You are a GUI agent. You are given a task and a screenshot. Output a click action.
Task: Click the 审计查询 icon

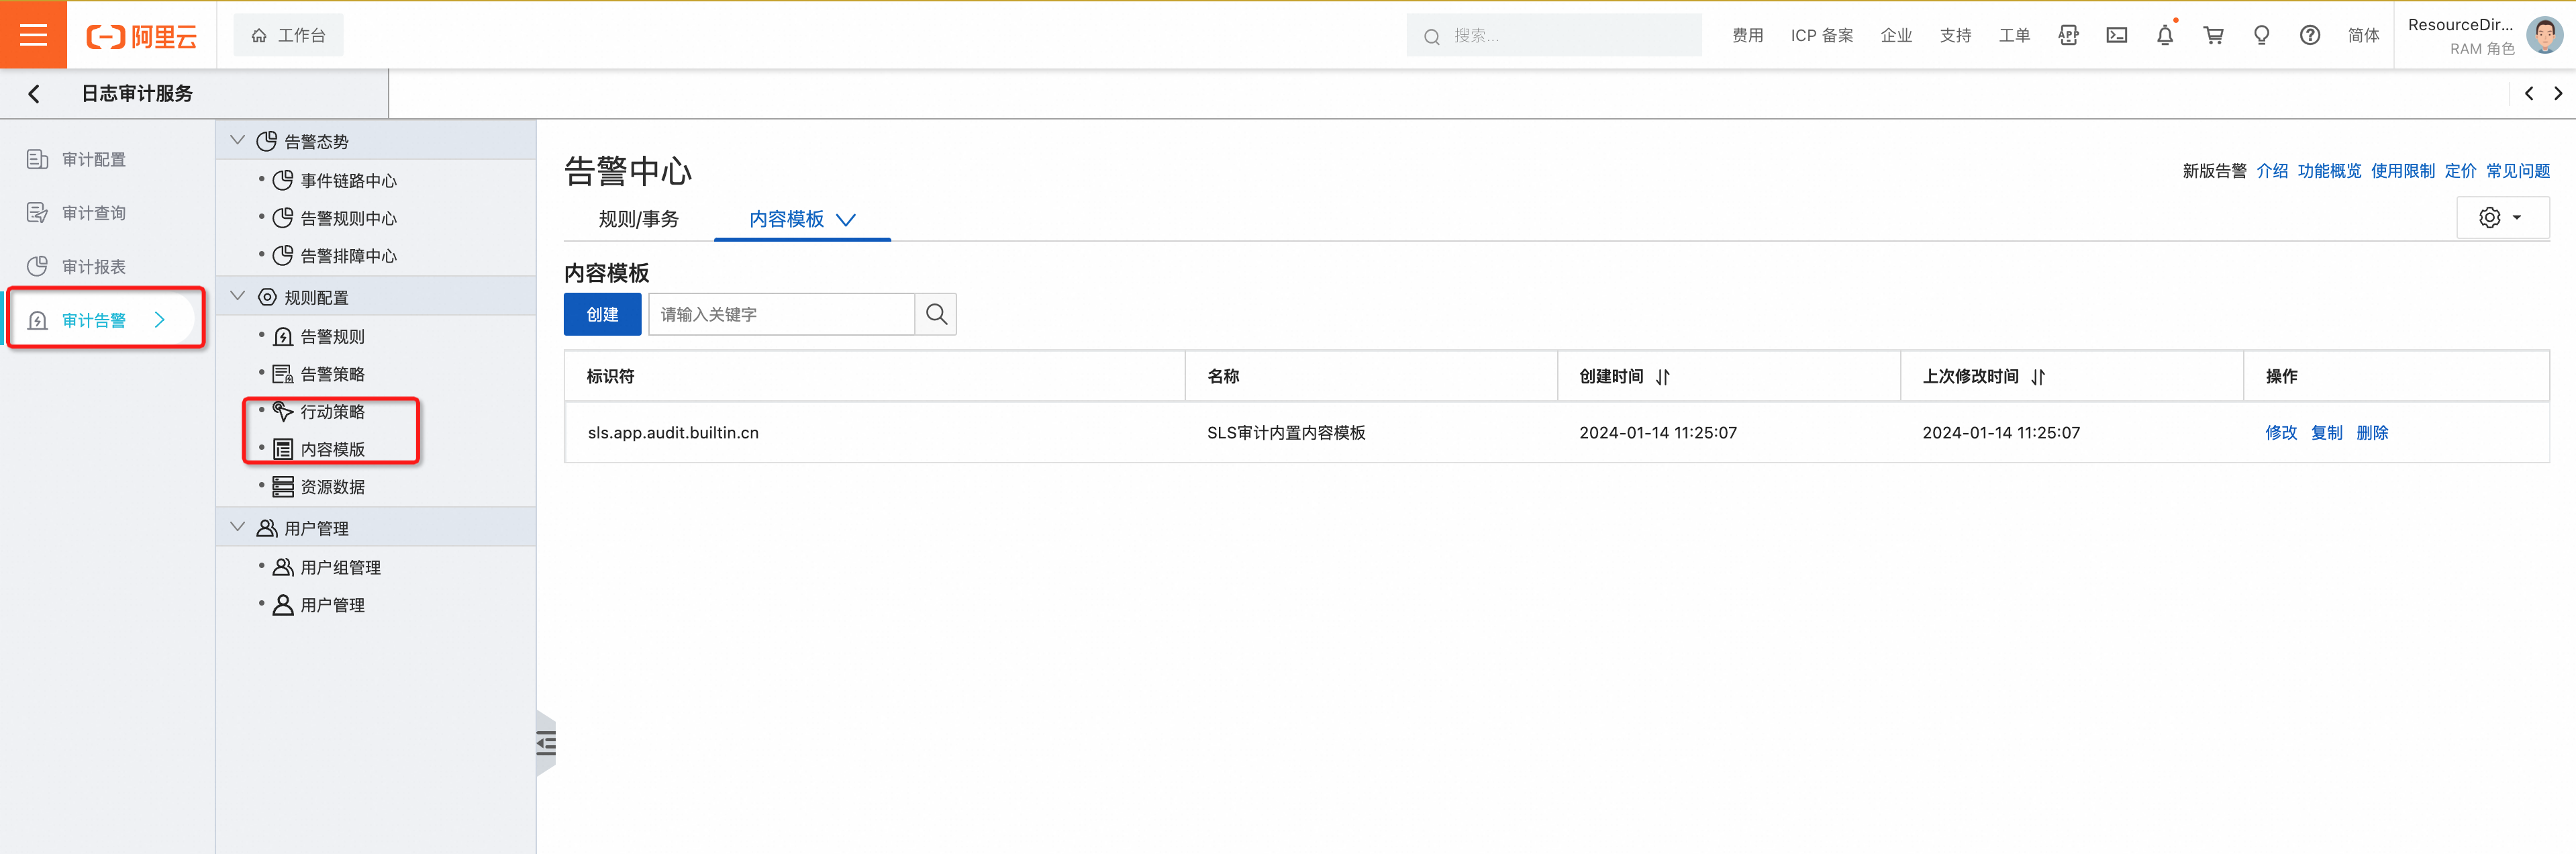click(x=37, y=213)
